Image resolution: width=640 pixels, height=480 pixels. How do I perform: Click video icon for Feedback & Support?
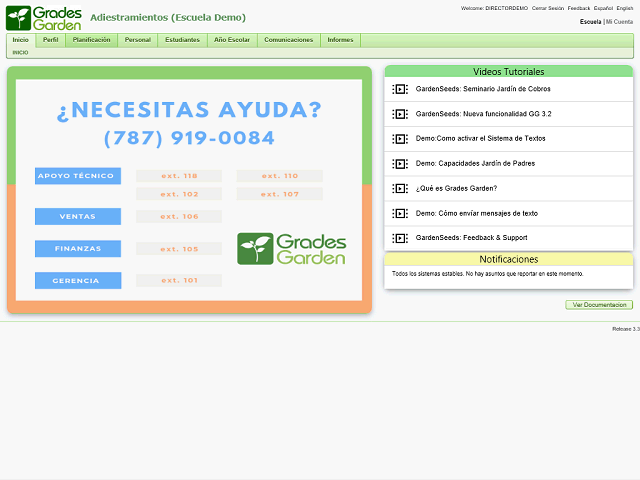click(400, 238)
